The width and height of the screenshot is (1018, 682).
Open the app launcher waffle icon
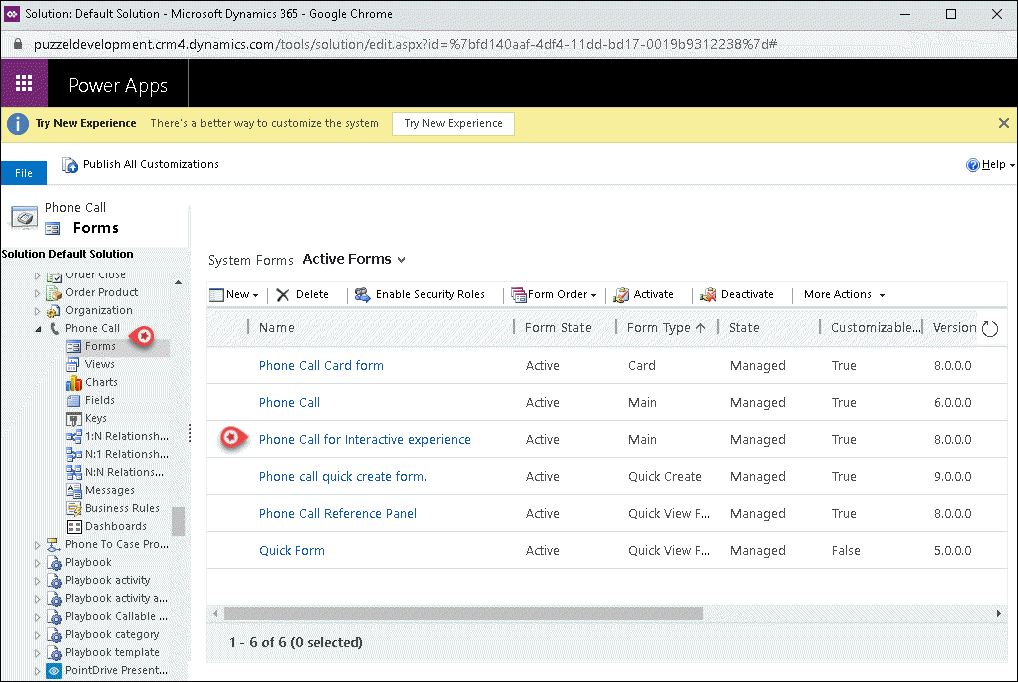[x=24, y=84]
